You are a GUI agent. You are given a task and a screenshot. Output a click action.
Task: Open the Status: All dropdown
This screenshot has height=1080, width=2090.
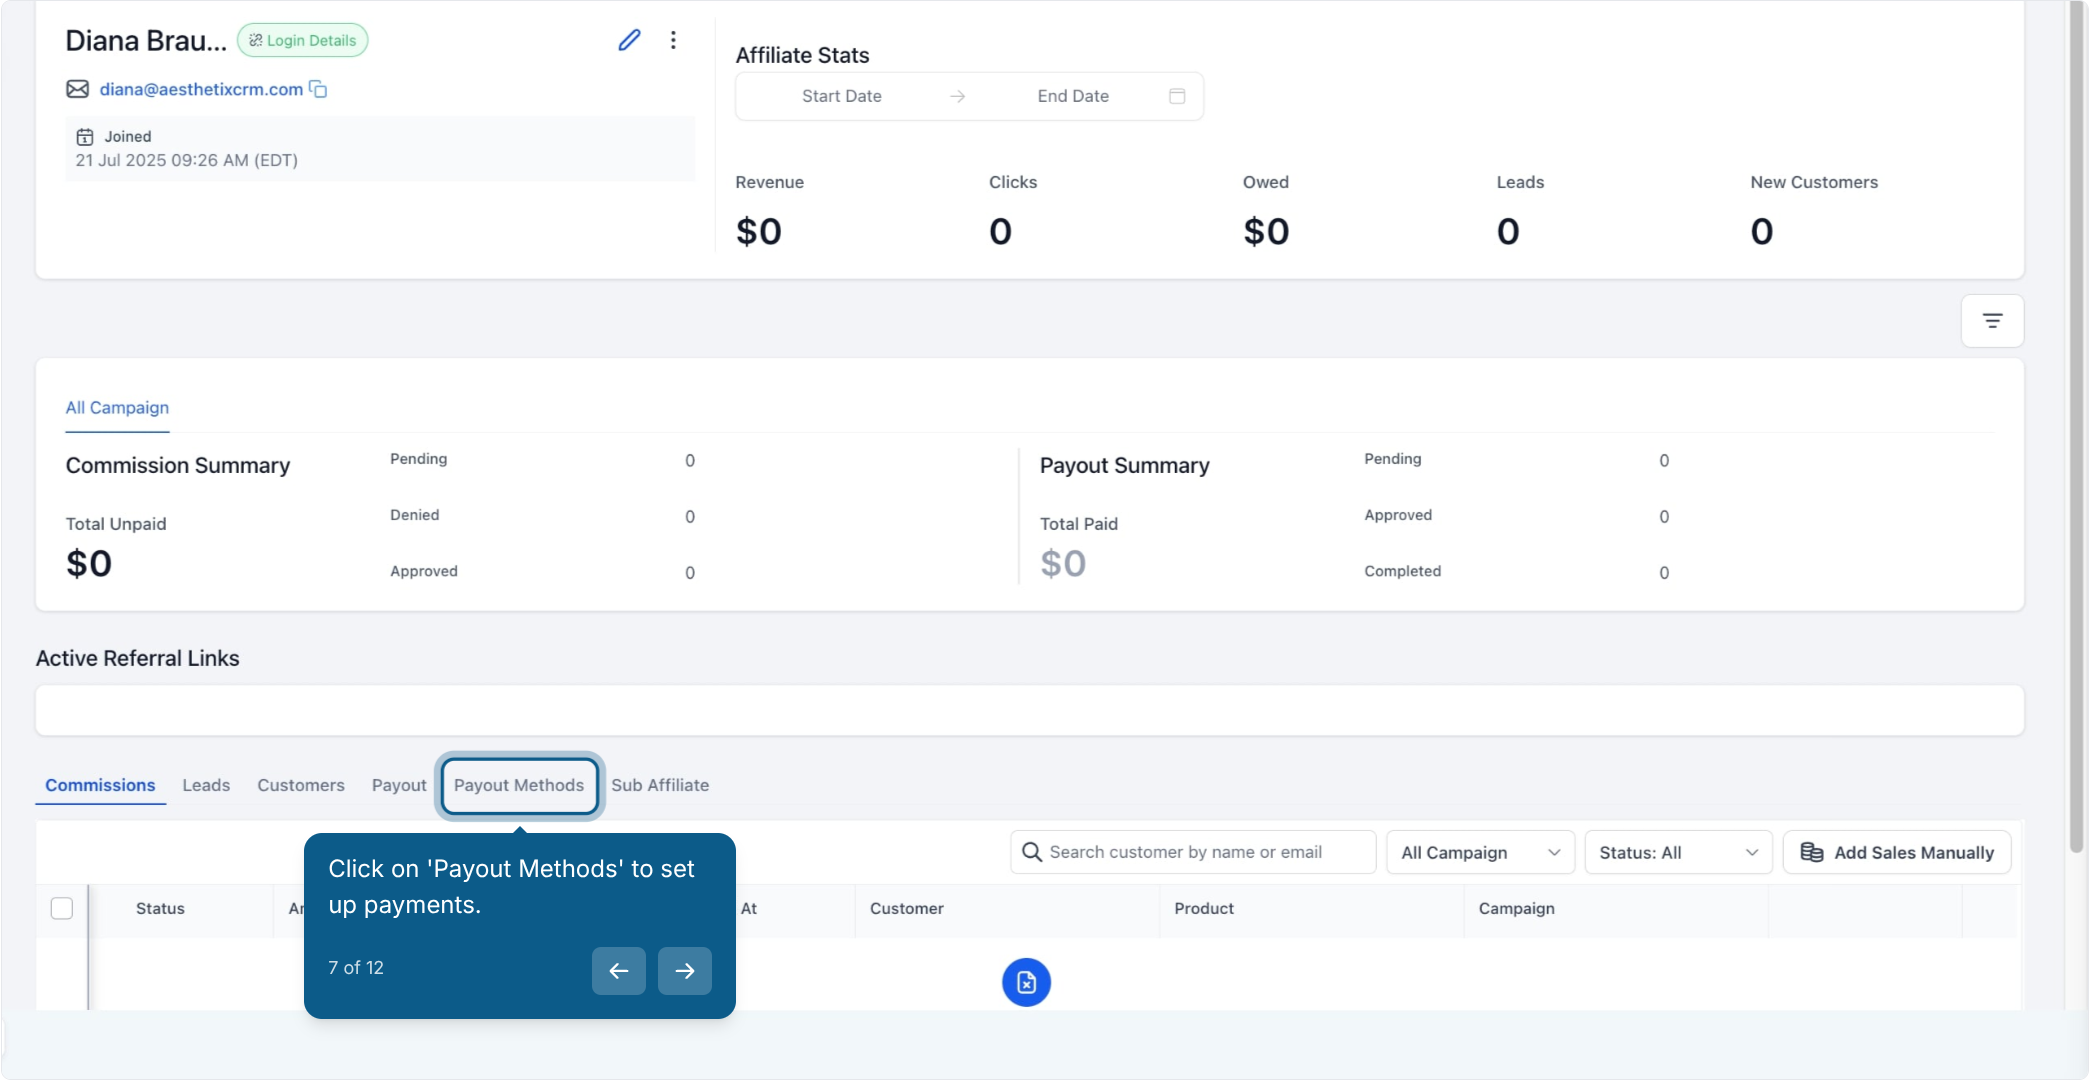coord(1678,852)
